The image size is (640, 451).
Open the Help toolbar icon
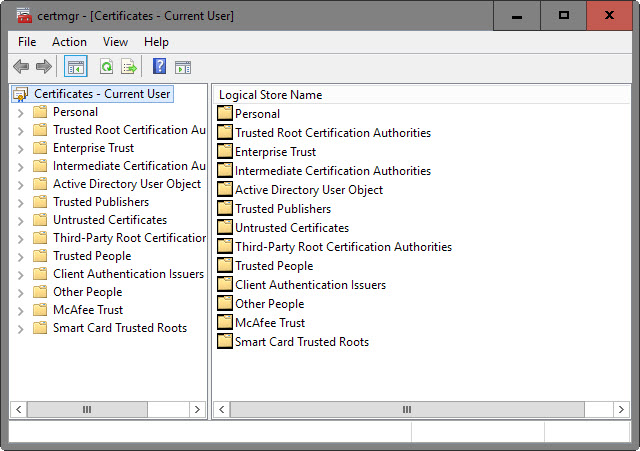[160, 66]
